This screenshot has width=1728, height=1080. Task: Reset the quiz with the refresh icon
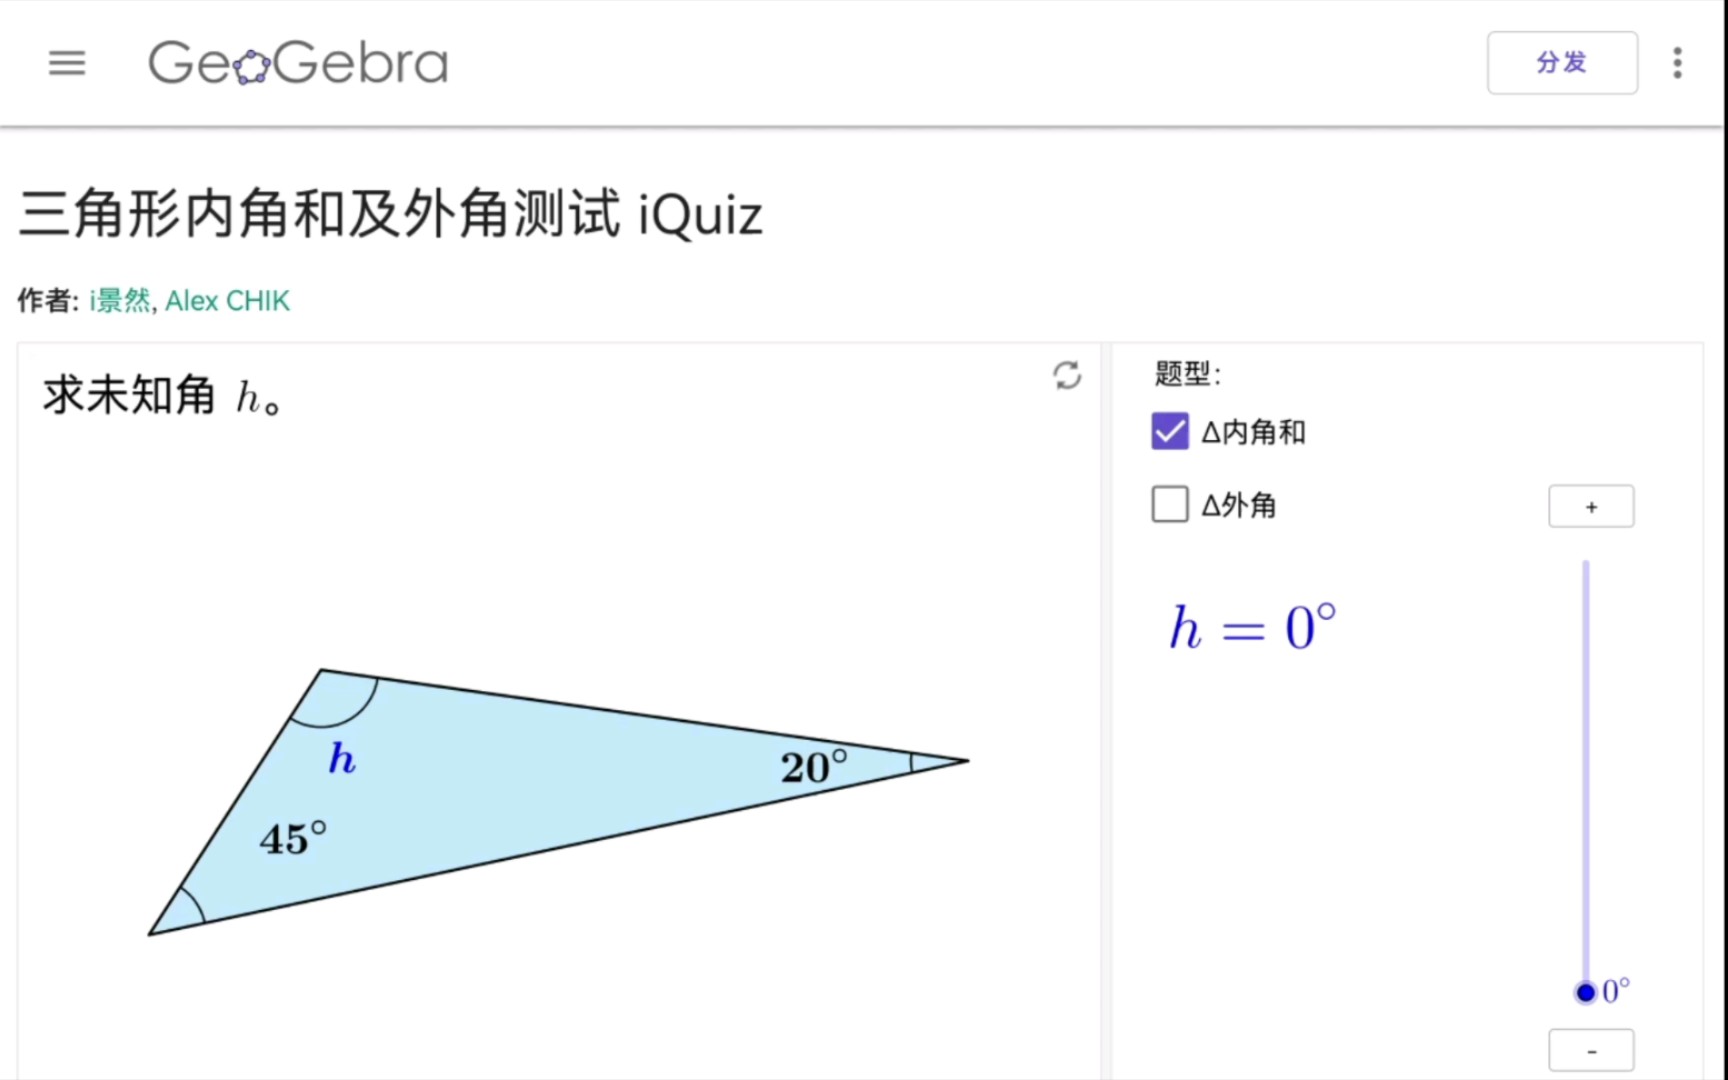(x=1066, y=378)
